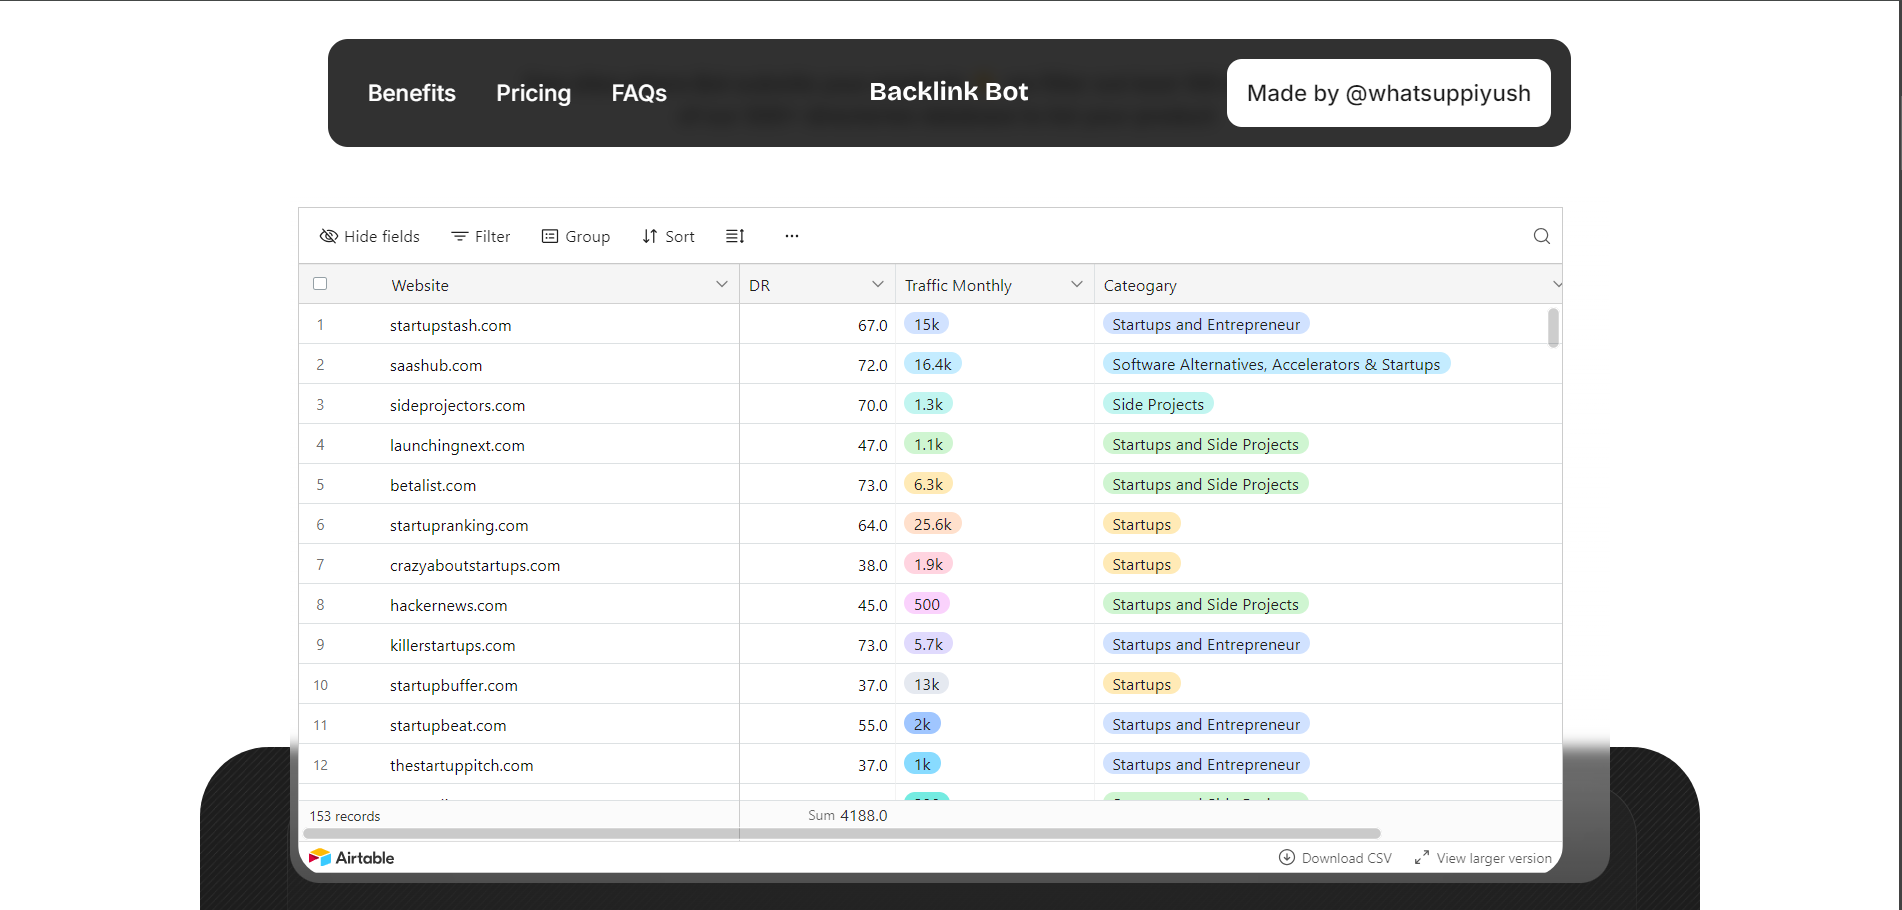Click the horizontal scrollbar under the table
Viewport: 1902px width, 910px height.
tap(842, 833)
